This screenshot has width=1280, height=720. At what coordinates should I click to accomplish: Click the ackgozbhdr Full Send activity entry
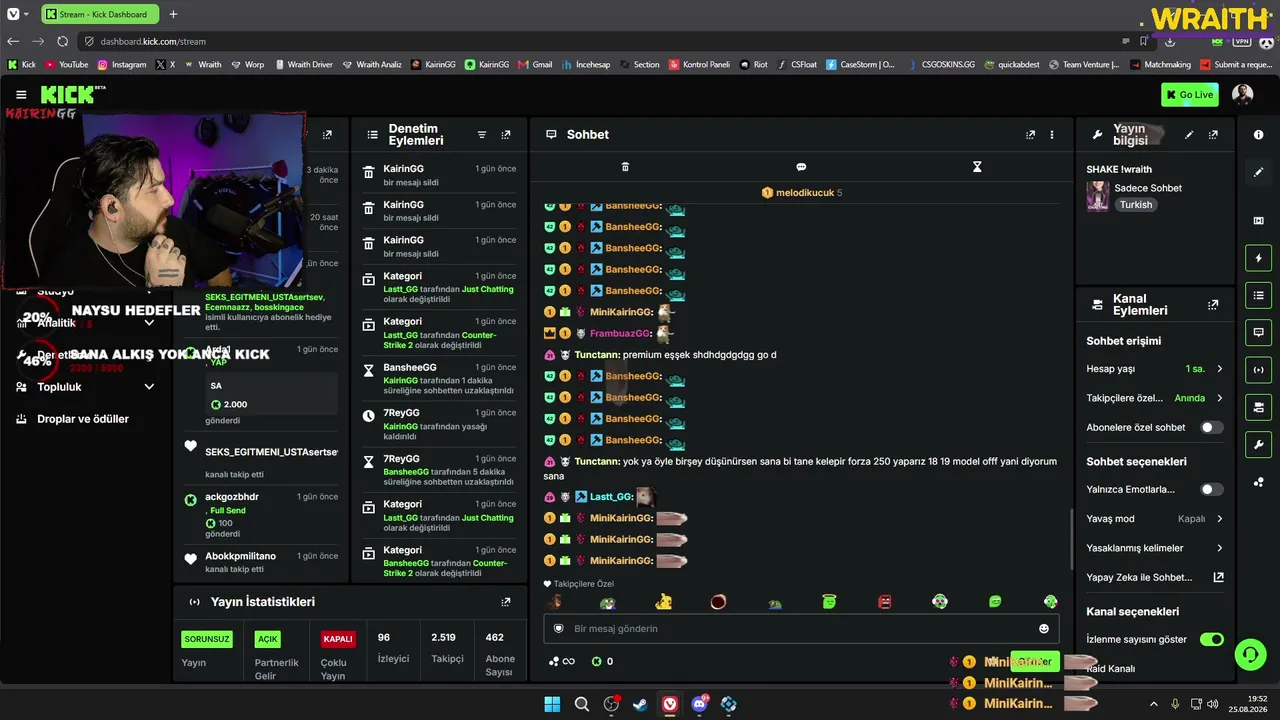pyautogui.click(x=261, y=515)
